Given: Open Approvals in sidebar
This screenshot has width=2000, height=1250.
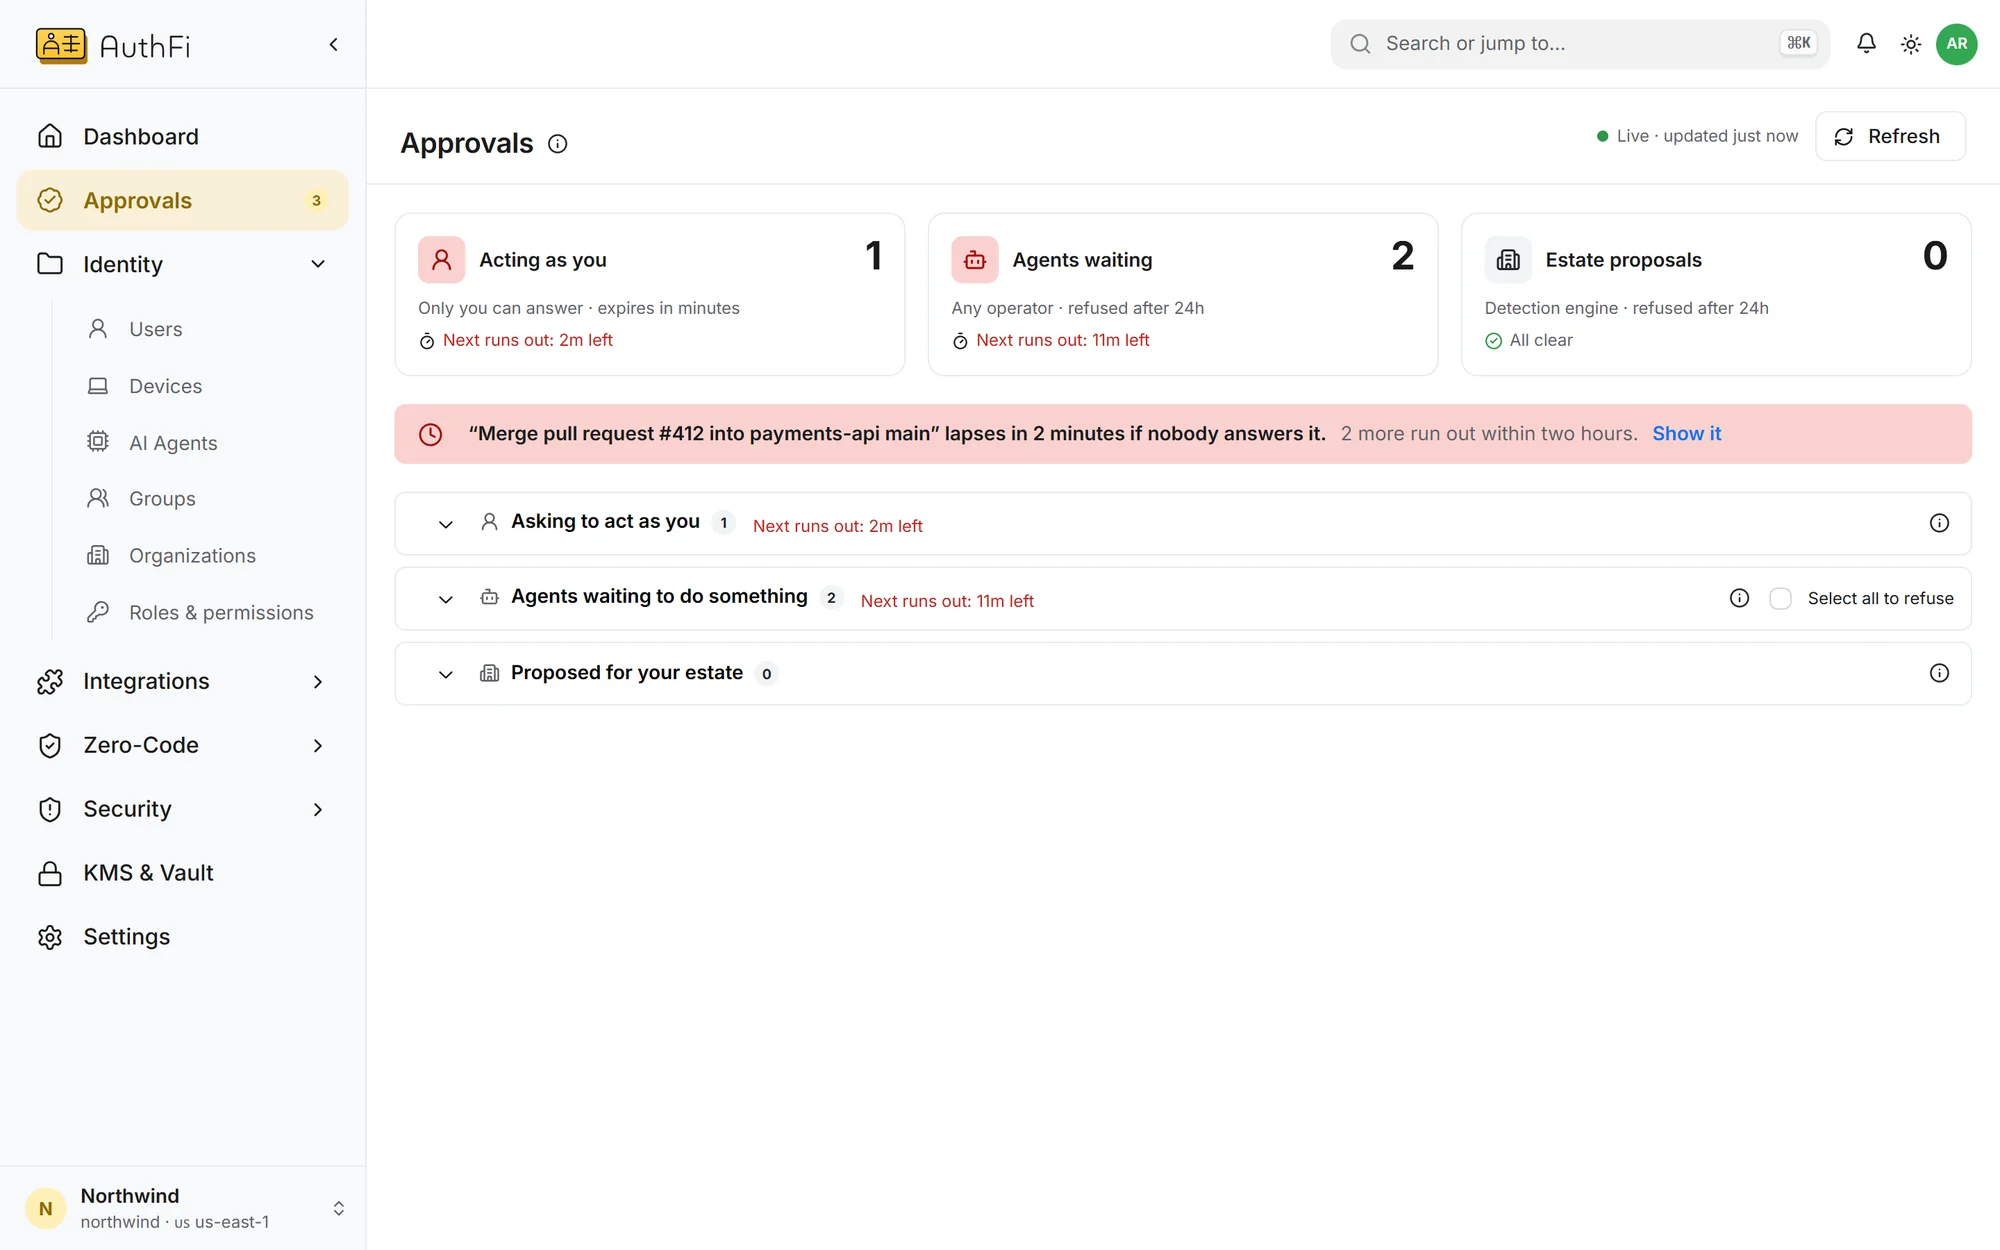Looking at the screenshot, I should [183, 200].
